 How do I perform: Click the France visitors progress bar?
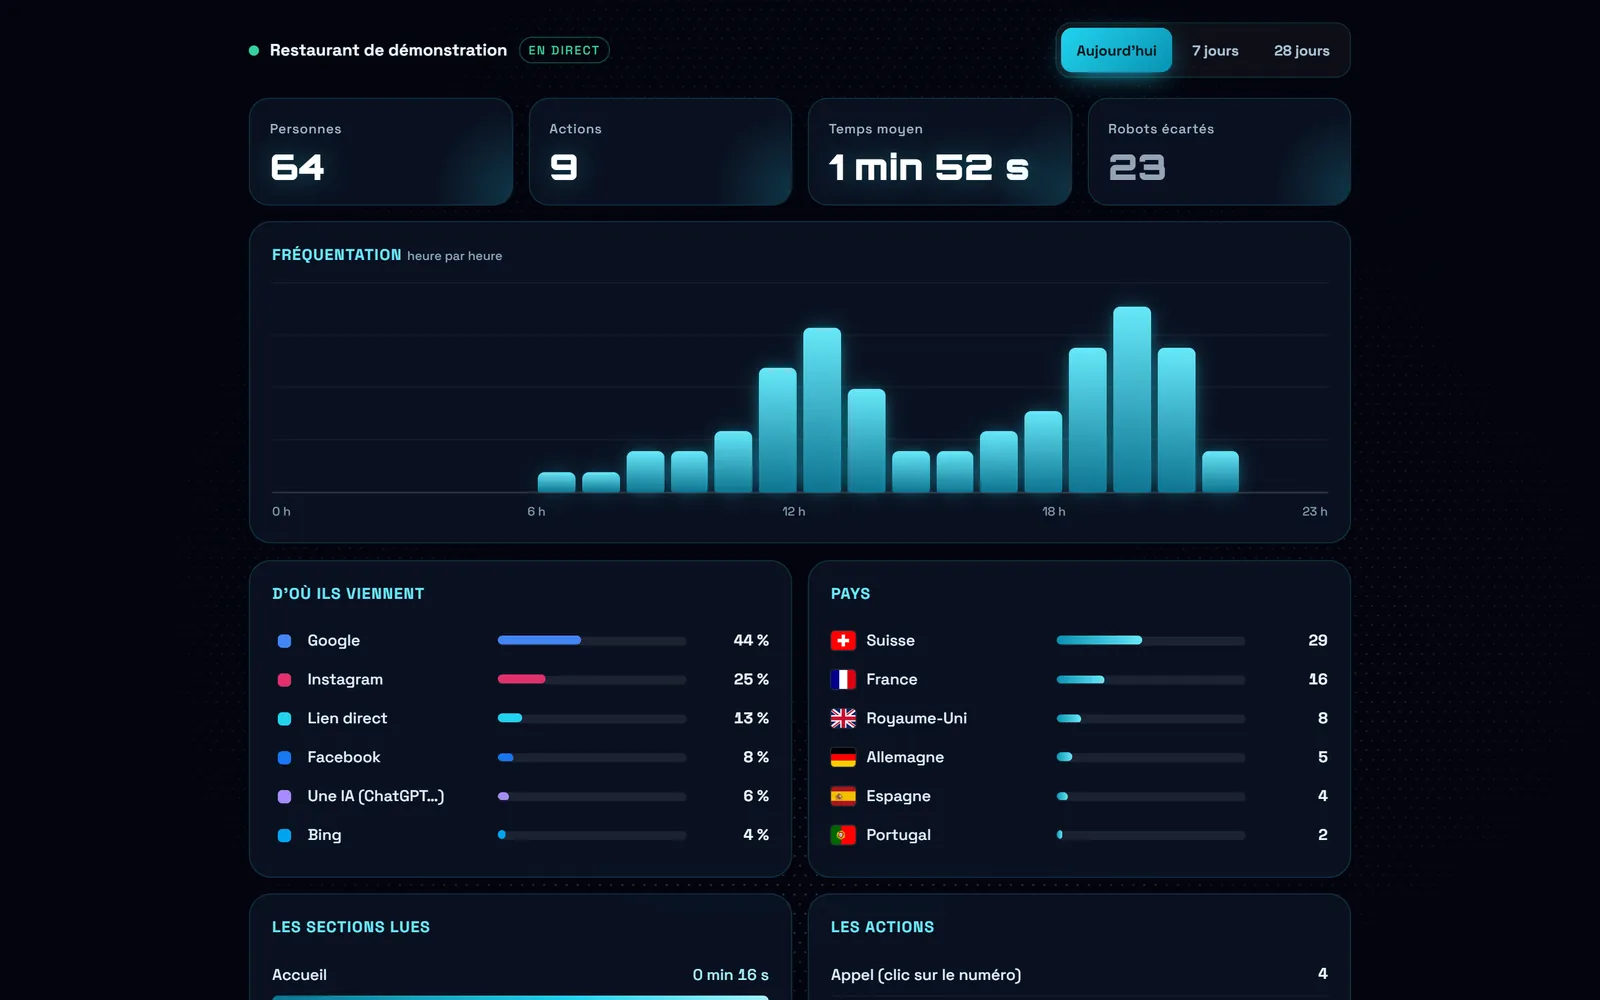click(1151, 679)
